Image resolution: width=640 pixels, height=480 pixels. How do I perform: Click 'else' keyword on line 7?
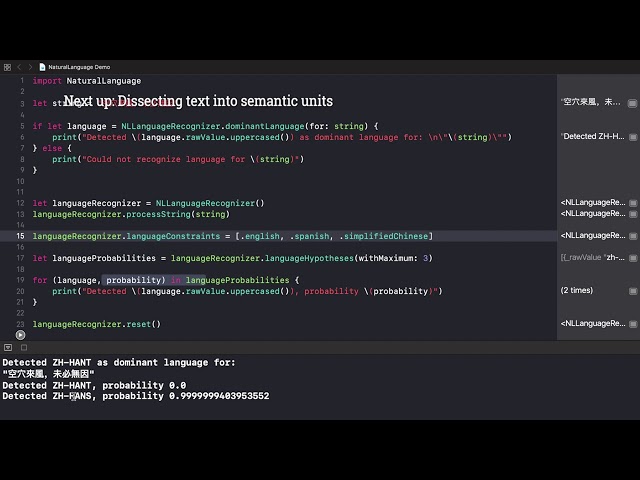click(x=52, y=148)
